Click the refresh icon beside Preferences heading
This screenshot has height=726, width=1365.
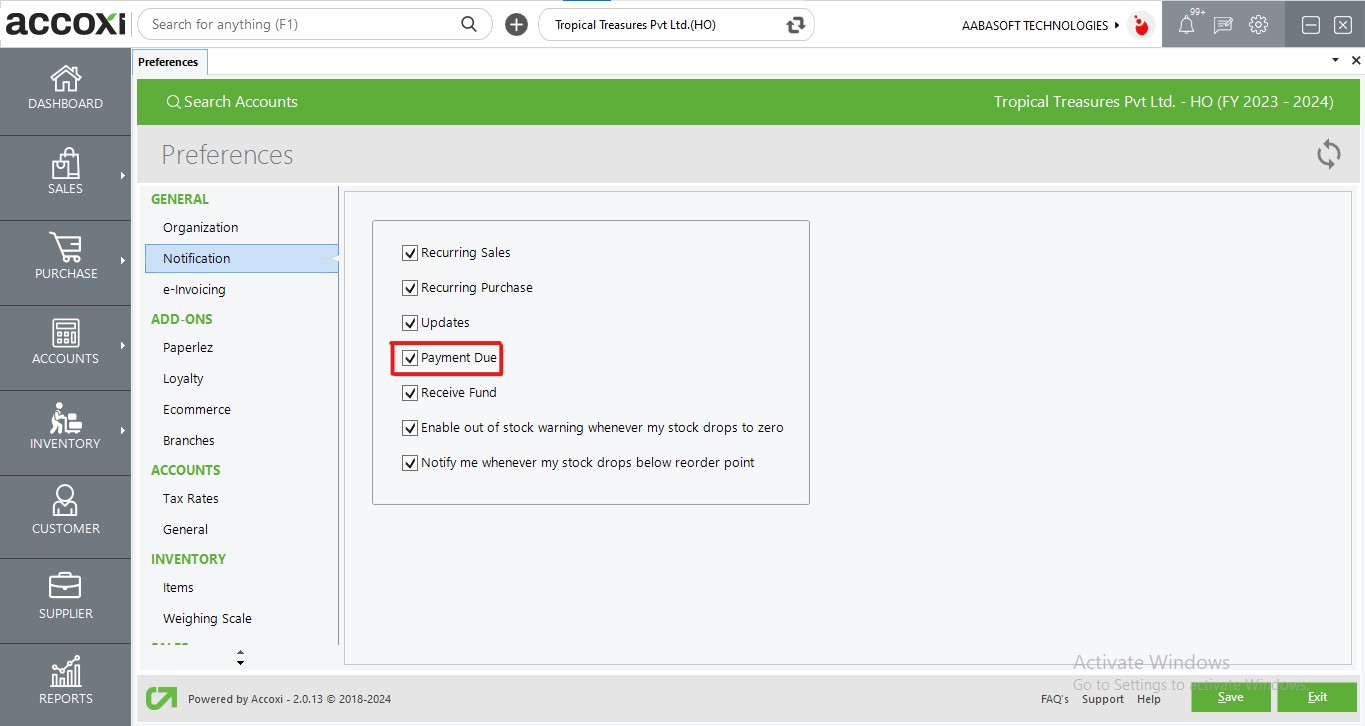click(x=1328, y=154)
